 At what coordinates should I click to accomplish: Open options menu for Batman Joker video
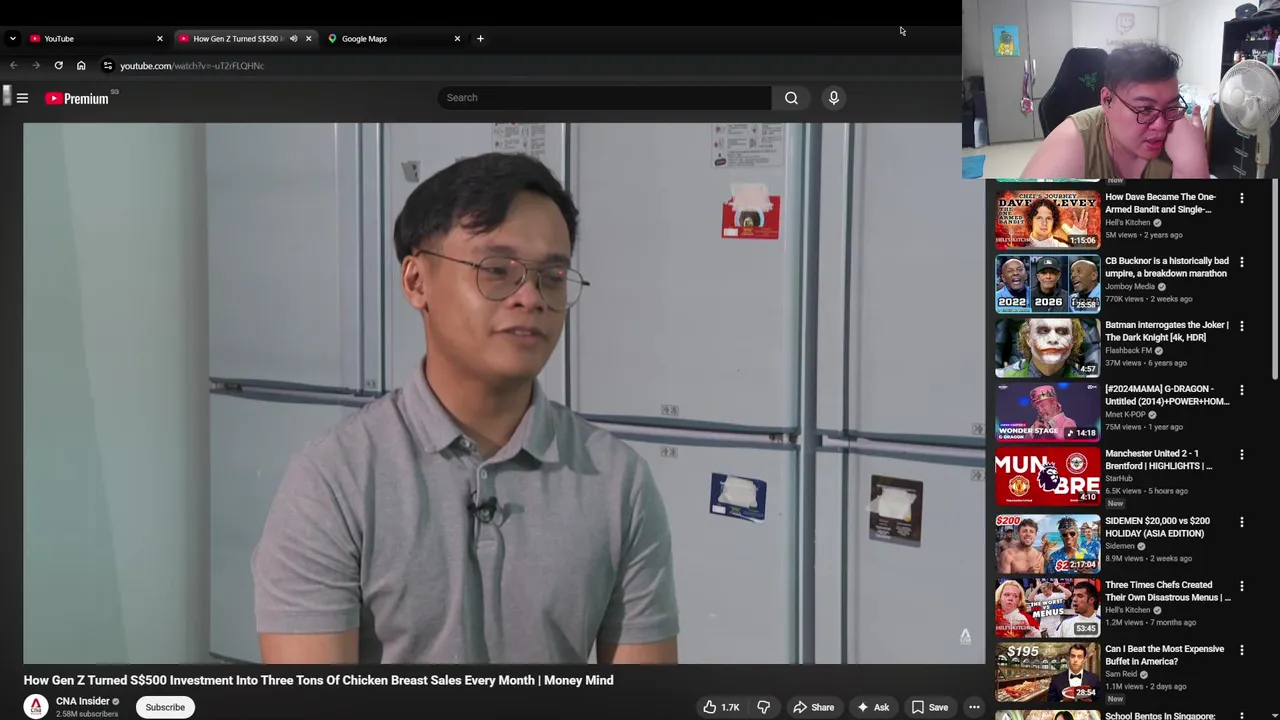1242,326
